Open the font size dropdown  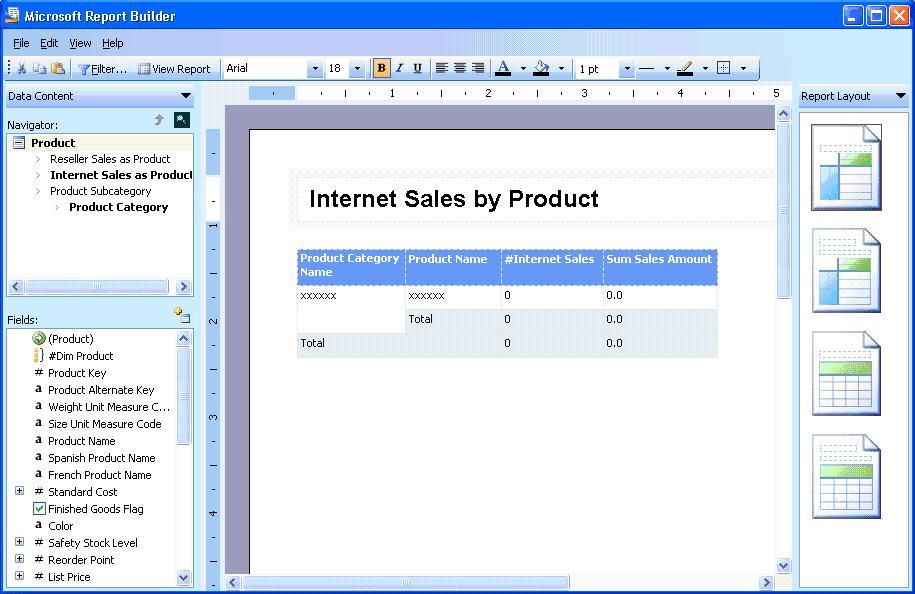(x=359, y=69)
